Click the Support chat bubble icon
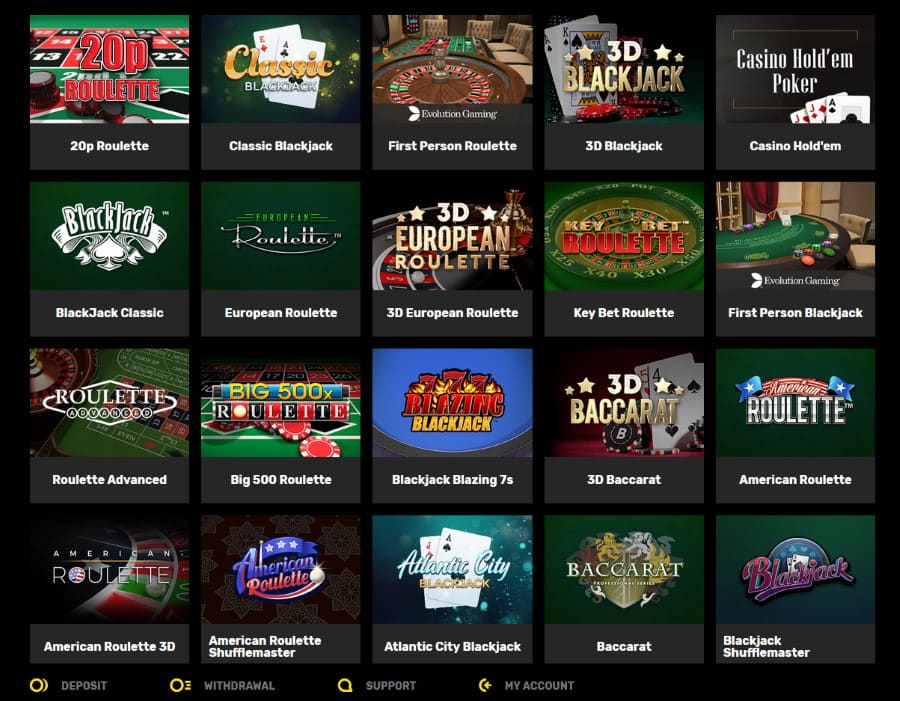 (x=345, y=685)
